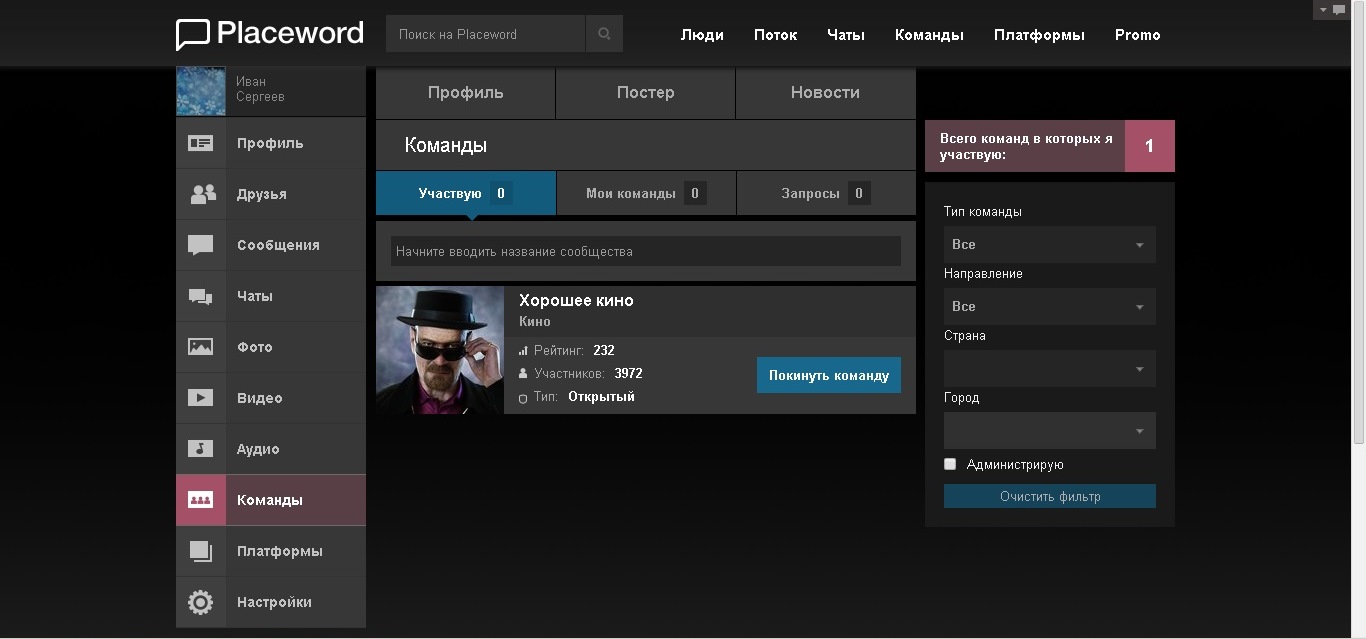Switch to the Новости tab
Image resolution: width=1366 pixels, height=639 pixels.
(826, 93)
